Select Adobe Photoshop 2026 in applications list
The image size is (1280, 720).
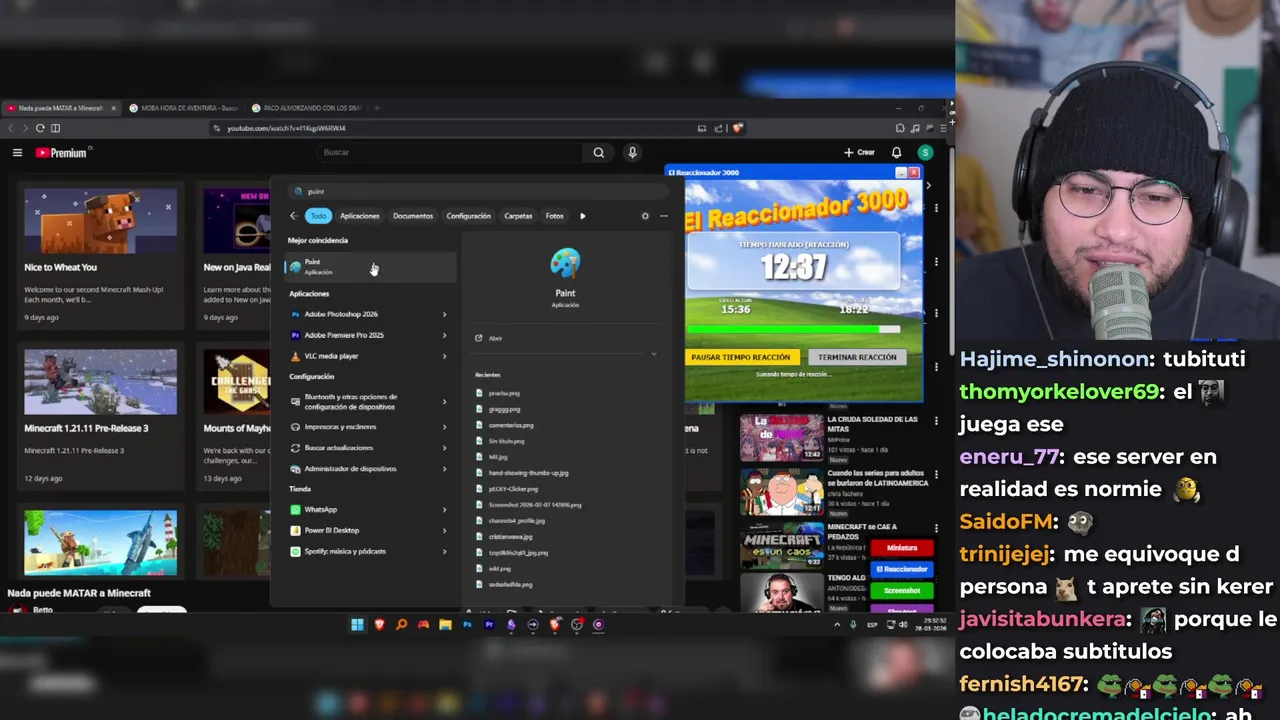click(360, 314)
